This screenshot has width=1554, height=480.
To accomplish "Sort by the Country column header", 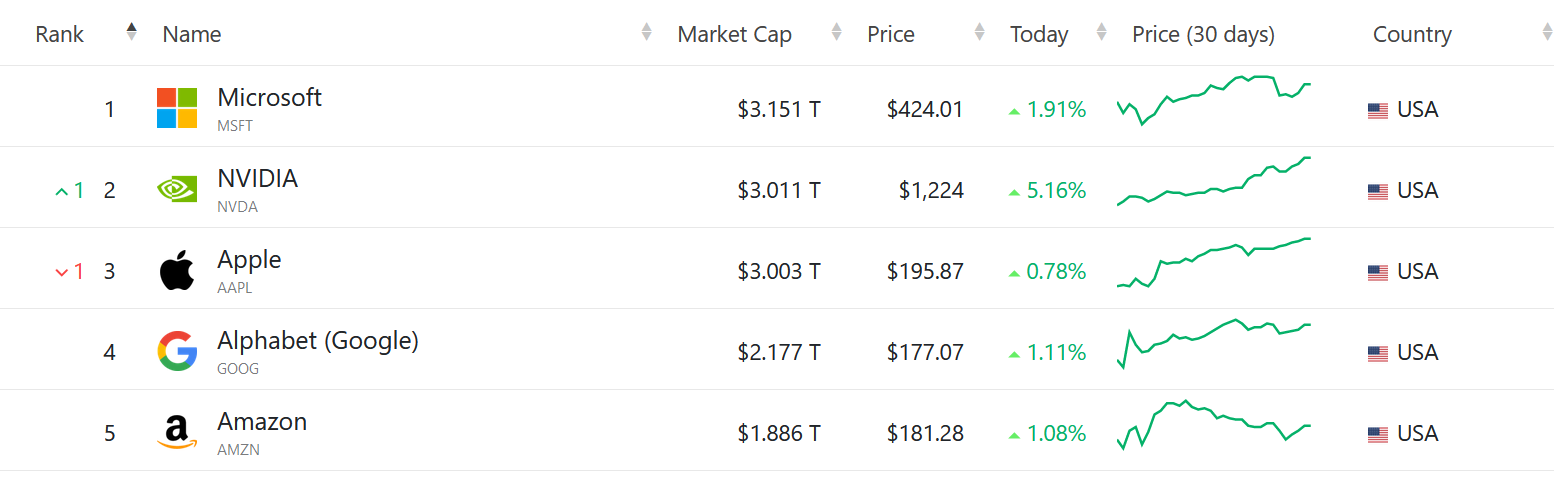I will (1411, 34).
